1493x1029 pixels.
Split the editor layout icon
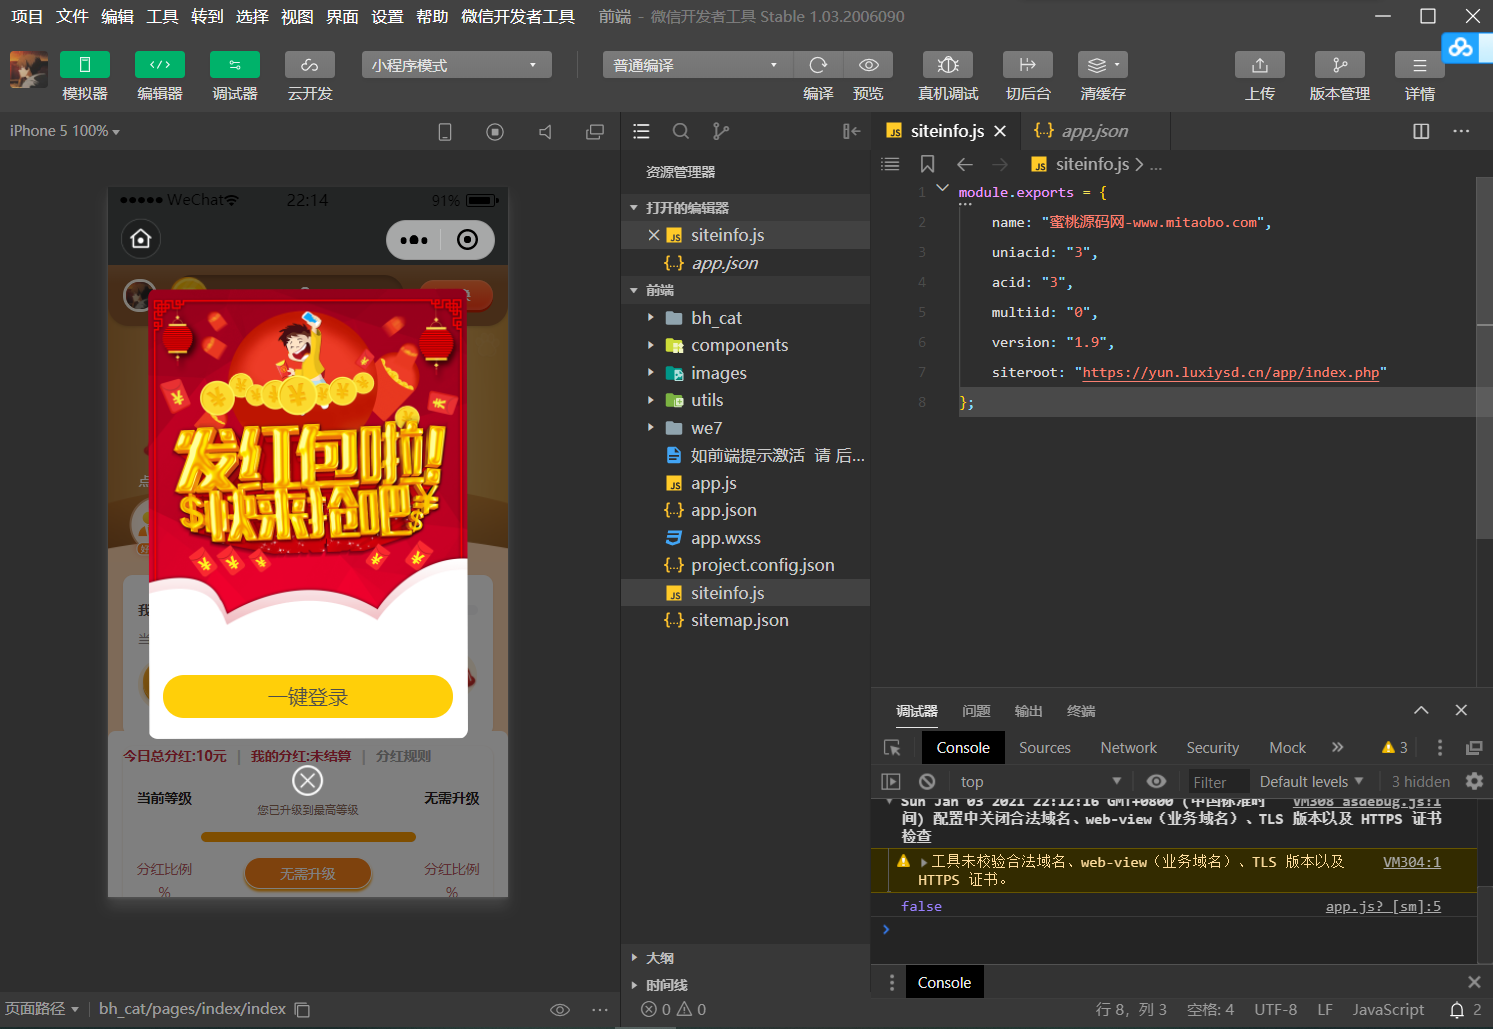pyautogui.click(x=1421, y=131)
